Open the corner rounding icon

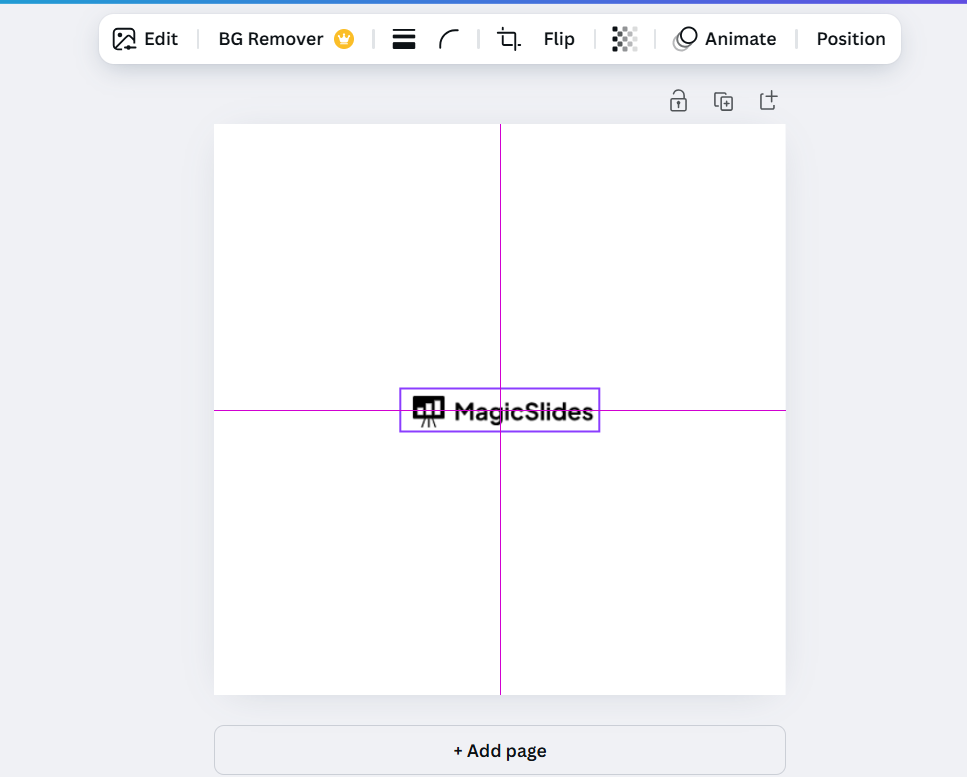450,39
